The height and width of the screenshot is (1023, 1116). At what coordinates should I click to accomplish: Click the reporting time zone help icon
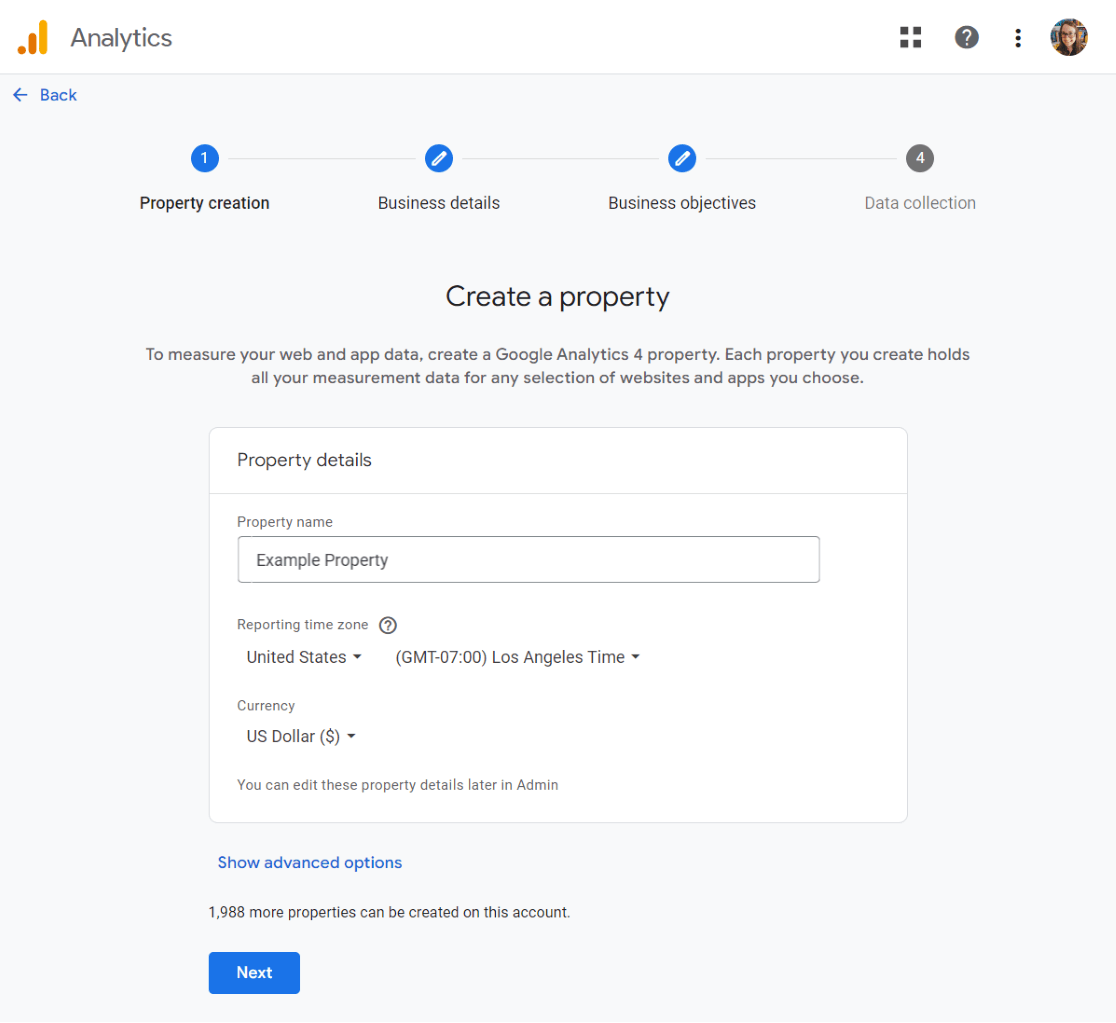(x=388, y=625)
